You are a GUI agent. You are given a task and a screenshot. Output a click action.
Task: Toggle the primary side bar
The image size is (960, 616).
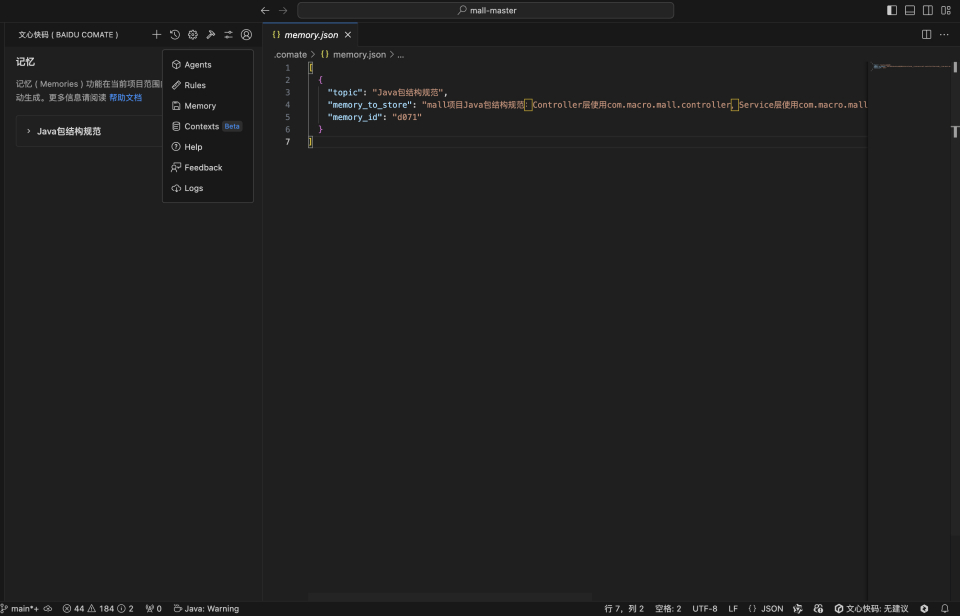(x=892, y=10)
